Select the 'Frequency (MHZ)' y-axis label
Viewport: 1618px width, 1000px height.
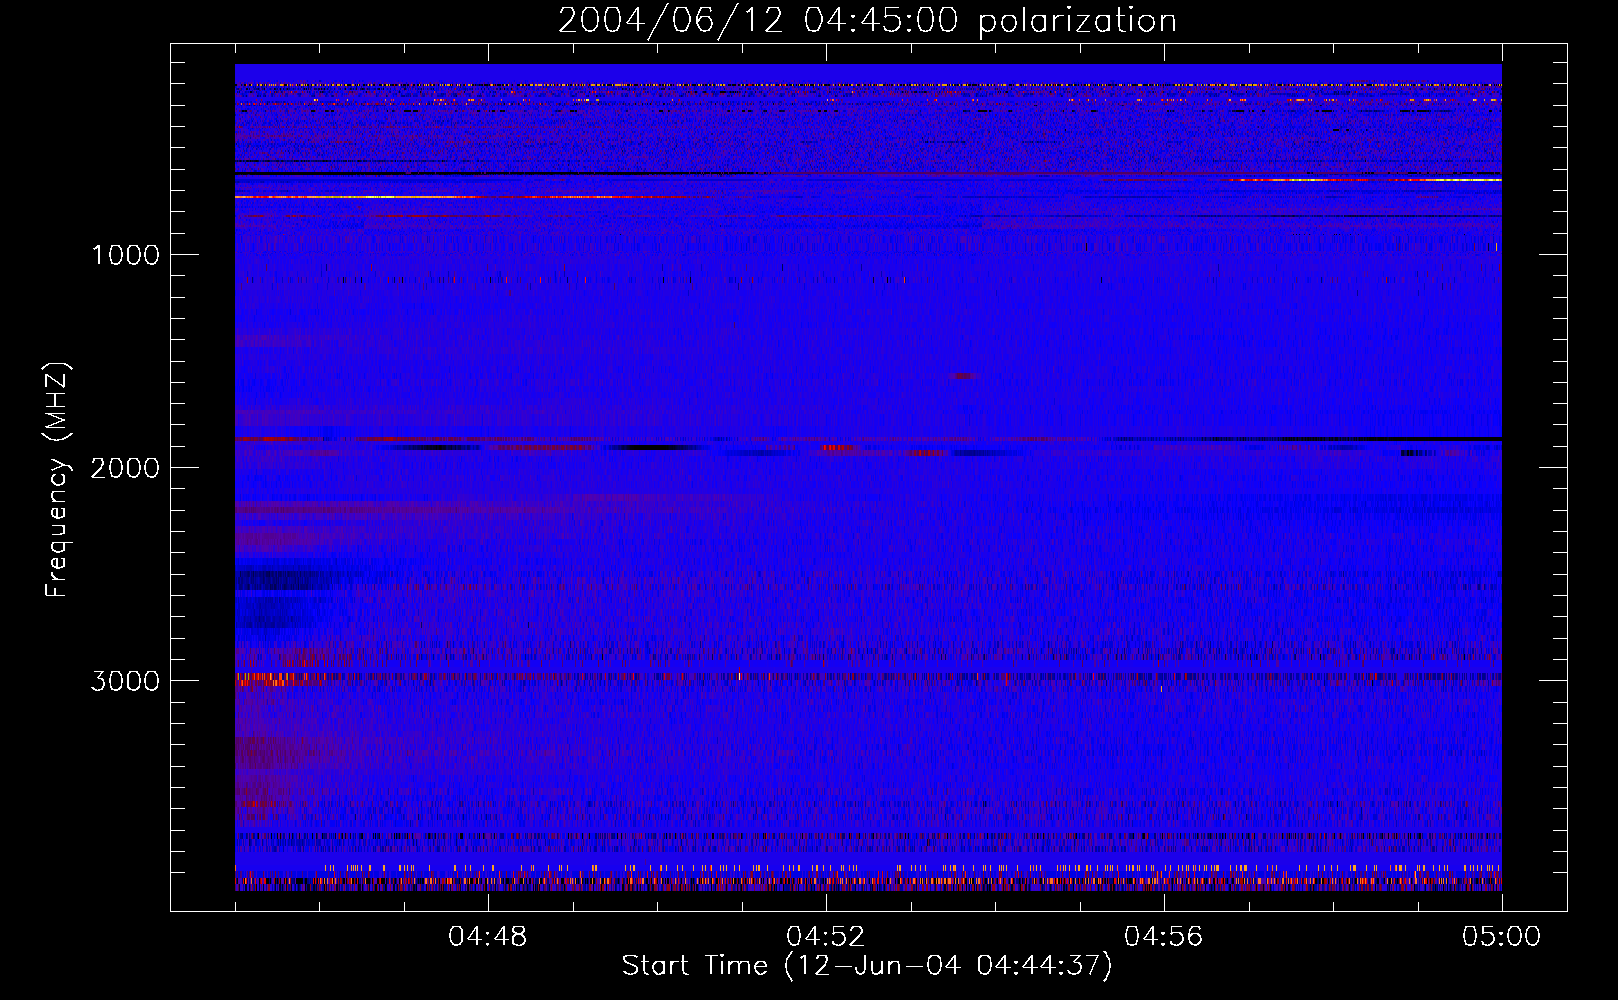point(57,479)
